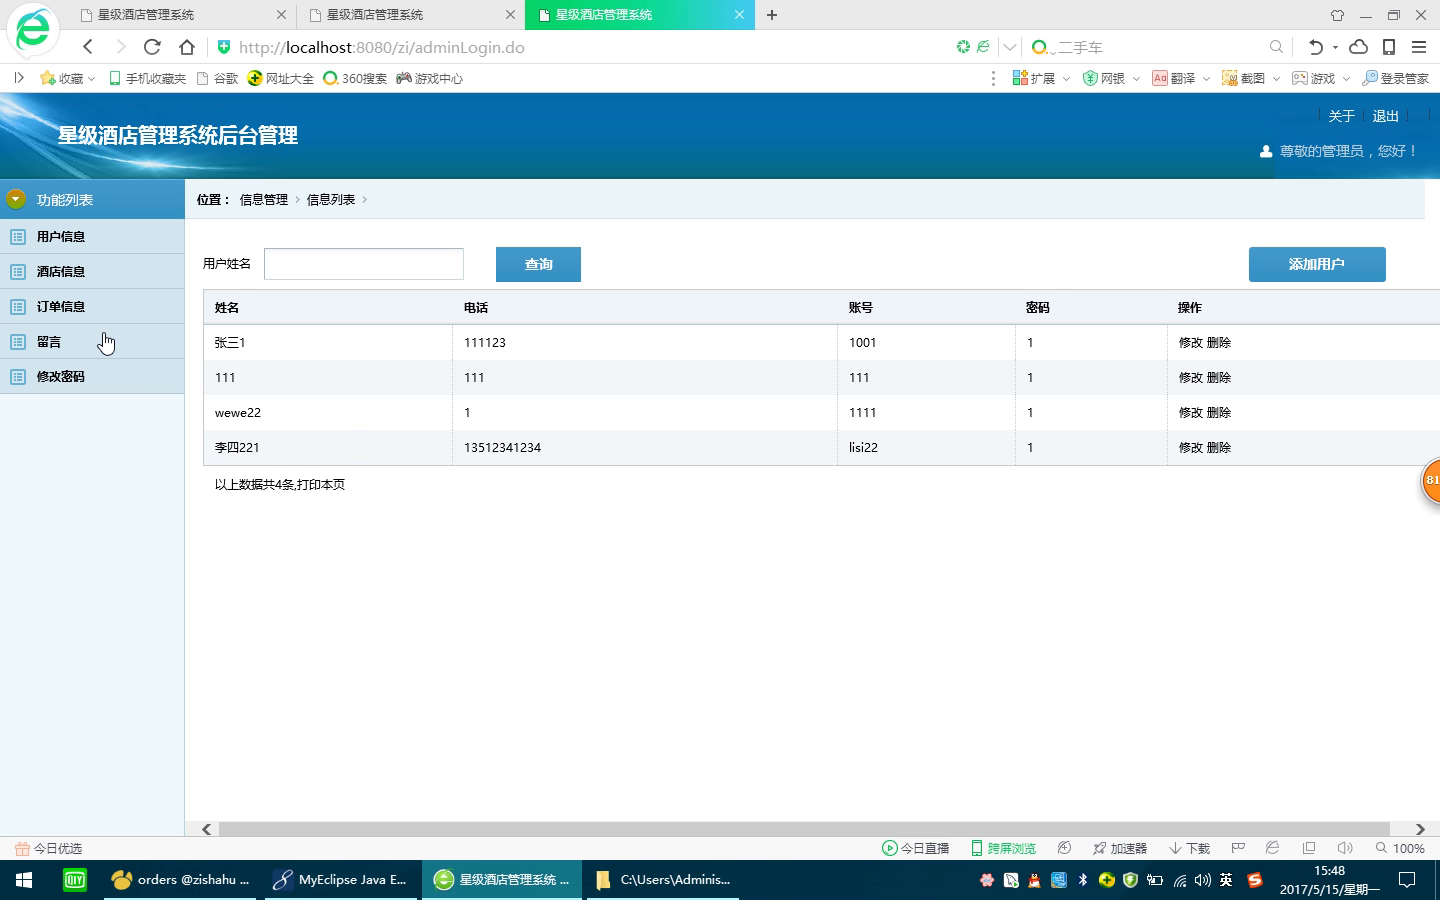Open the undo-tab history dropdown arrow

(1335, 47)
